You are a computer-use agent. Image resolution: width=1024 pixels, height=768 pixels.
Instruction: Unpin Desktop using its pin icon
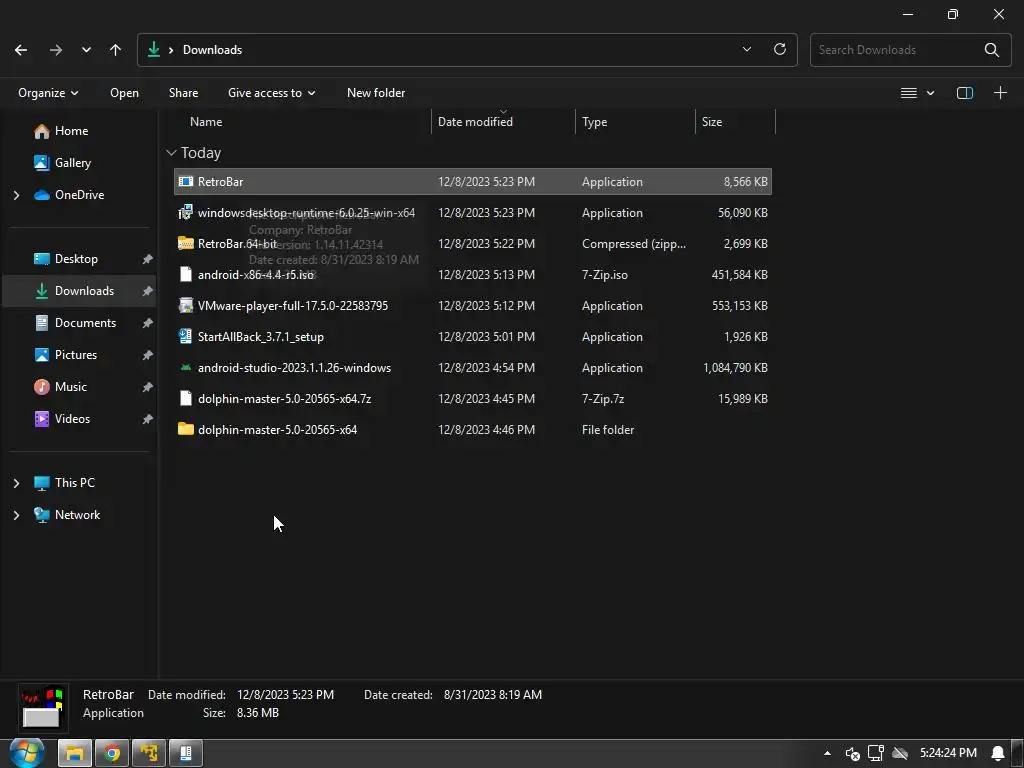pyautogui.click(x=148, y=259)
